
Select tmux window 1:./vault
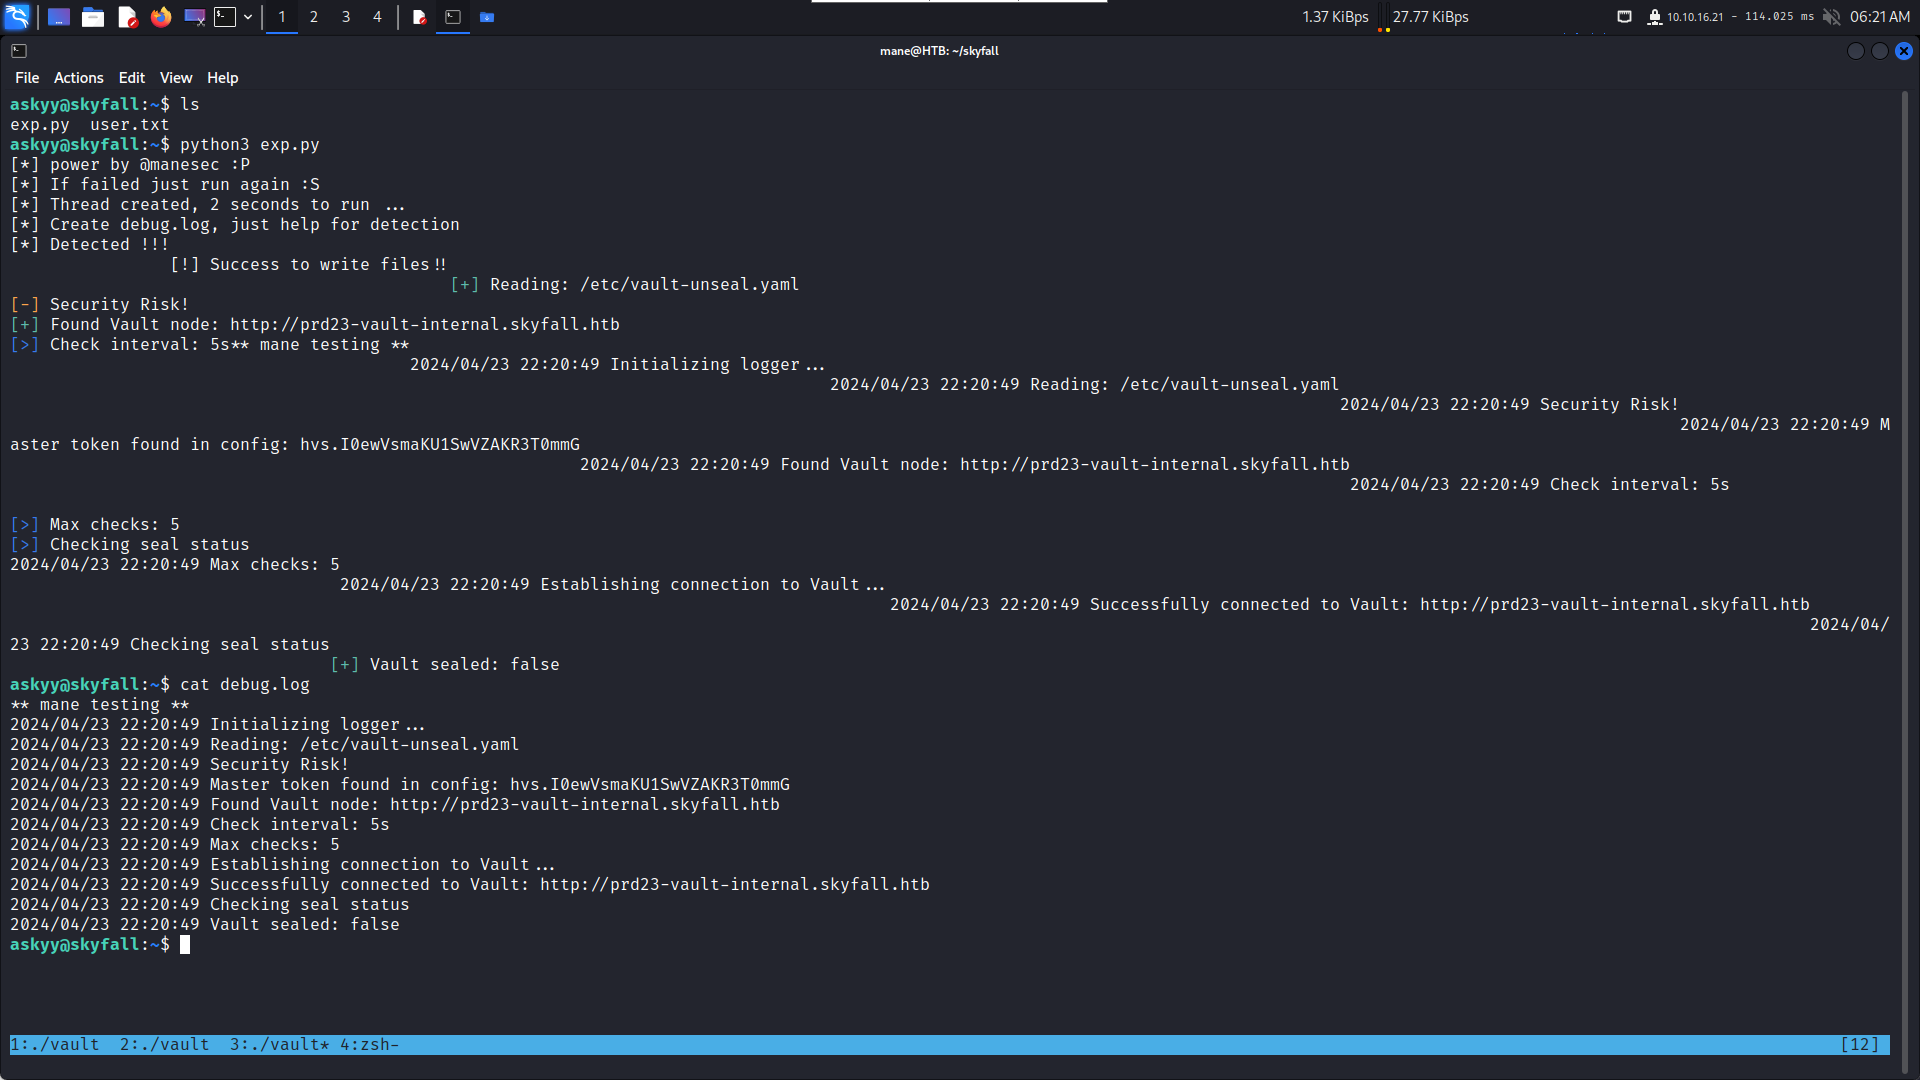55,1045
